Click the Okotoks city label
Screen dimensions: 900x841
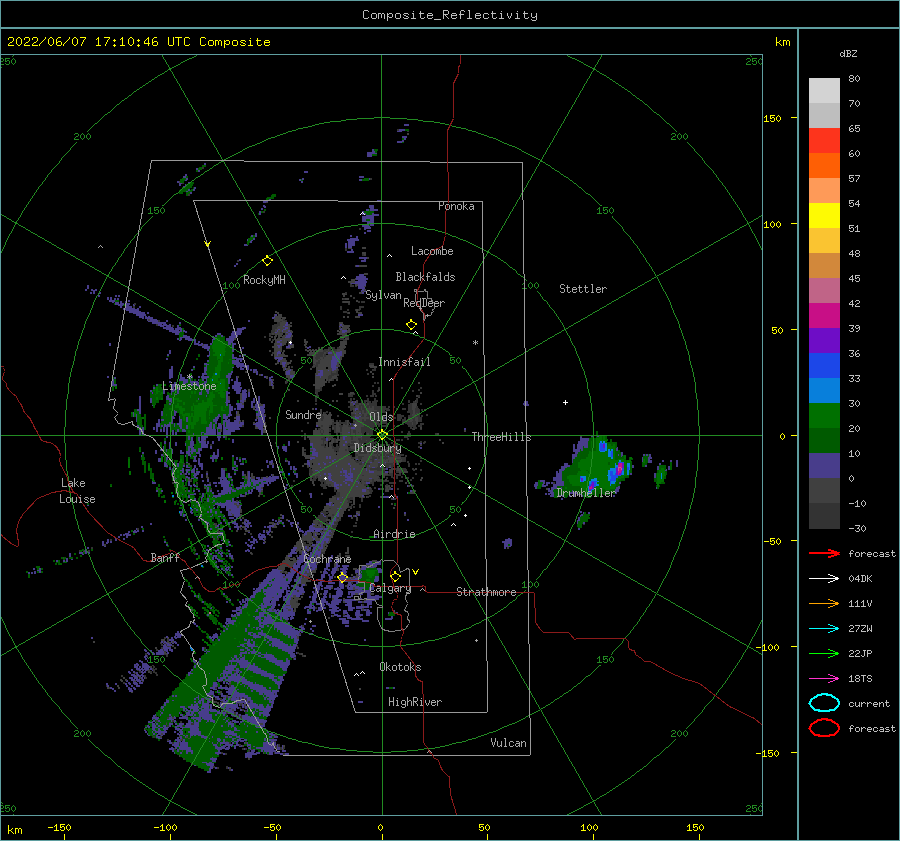[x=400, y=667]
